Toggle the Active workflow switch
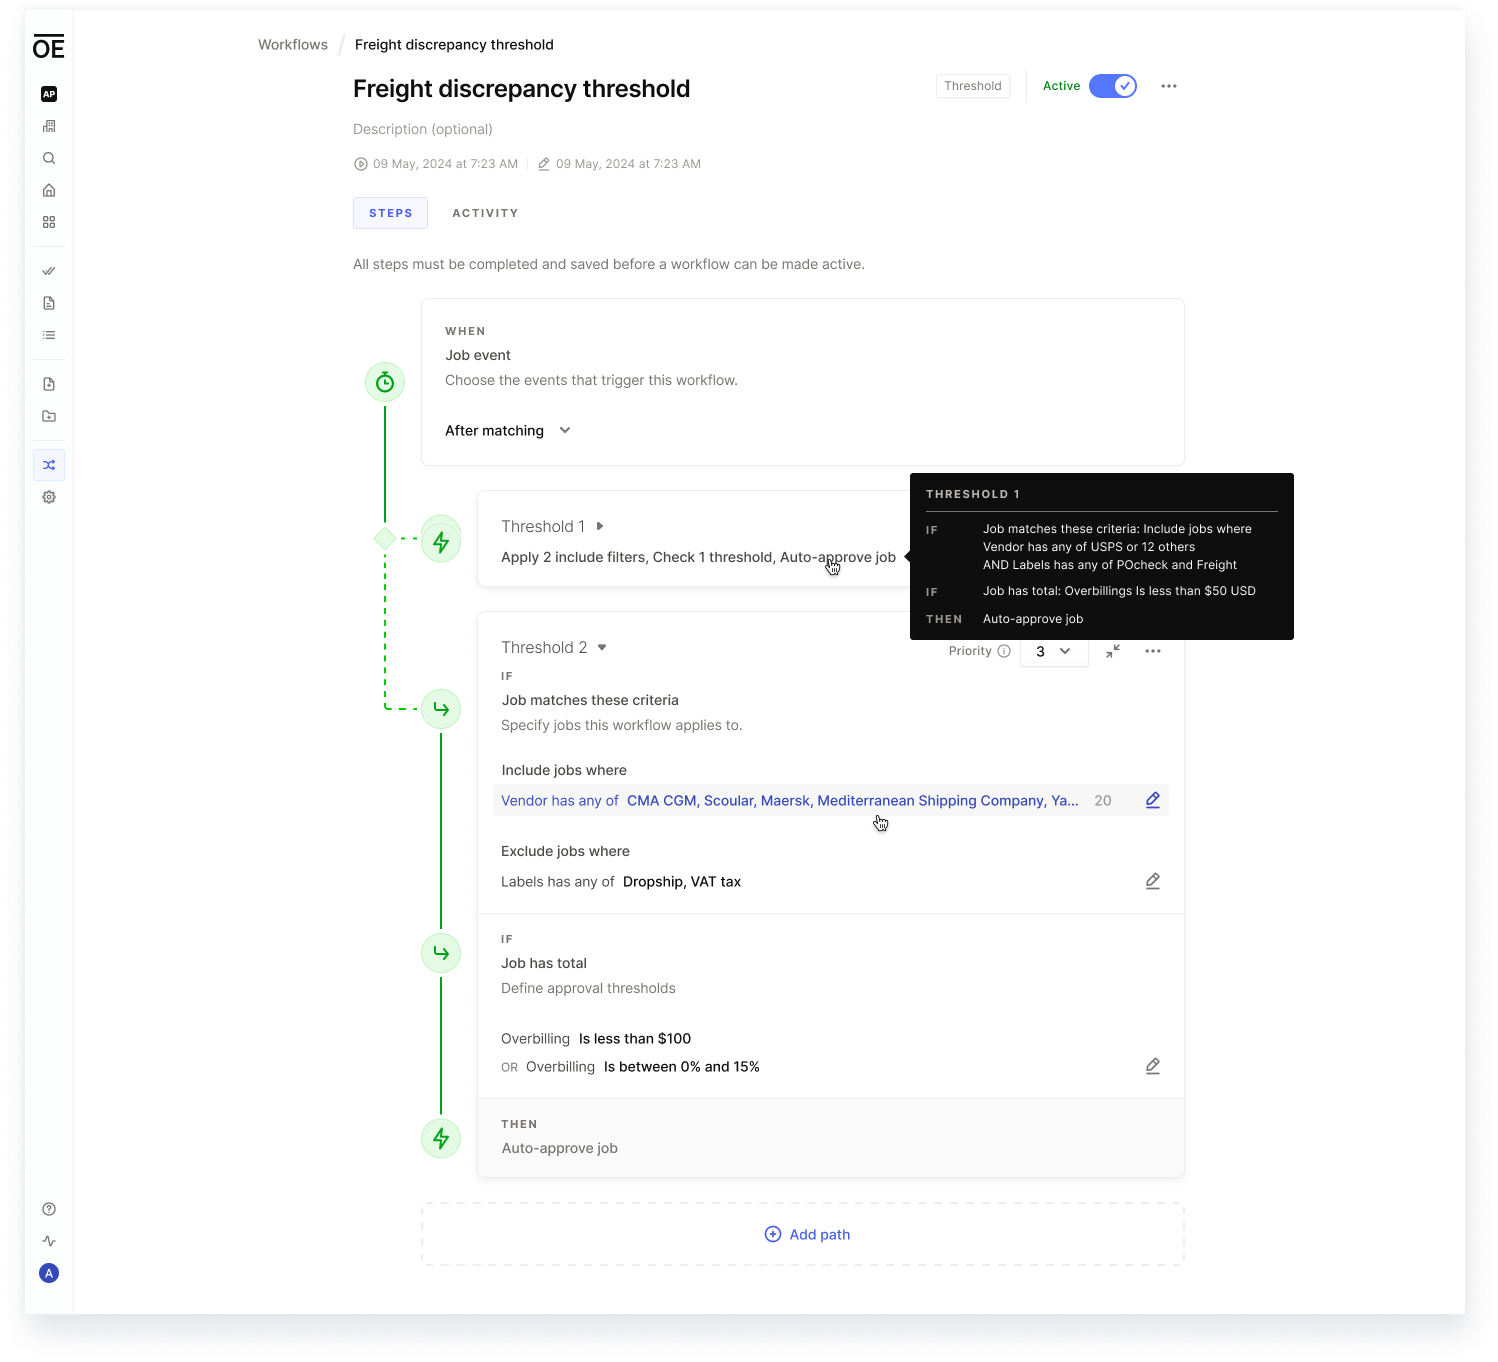 1113,86
